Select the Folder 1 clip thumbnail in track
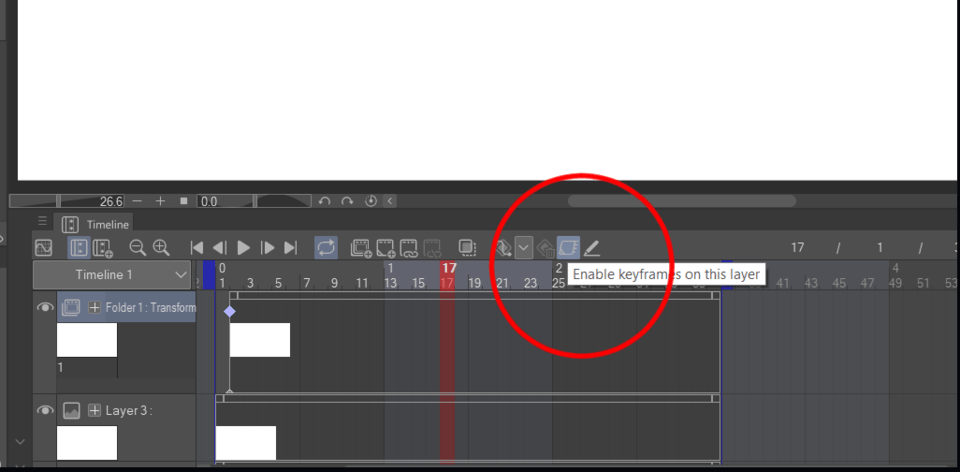Screen dimensions: 960x472 (x=260, y=340)
